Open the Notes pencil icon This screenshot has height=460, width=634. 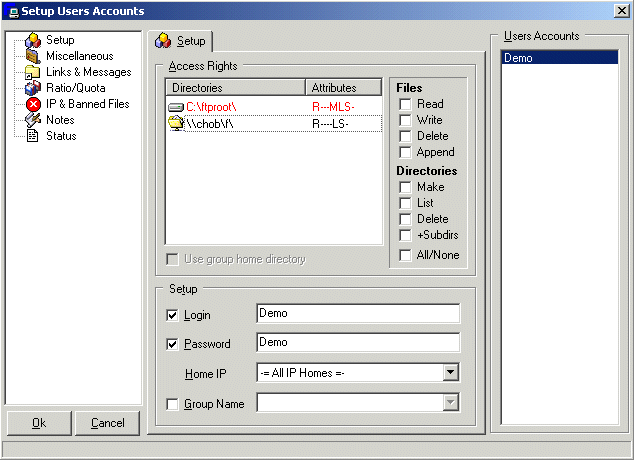point(33,120)
